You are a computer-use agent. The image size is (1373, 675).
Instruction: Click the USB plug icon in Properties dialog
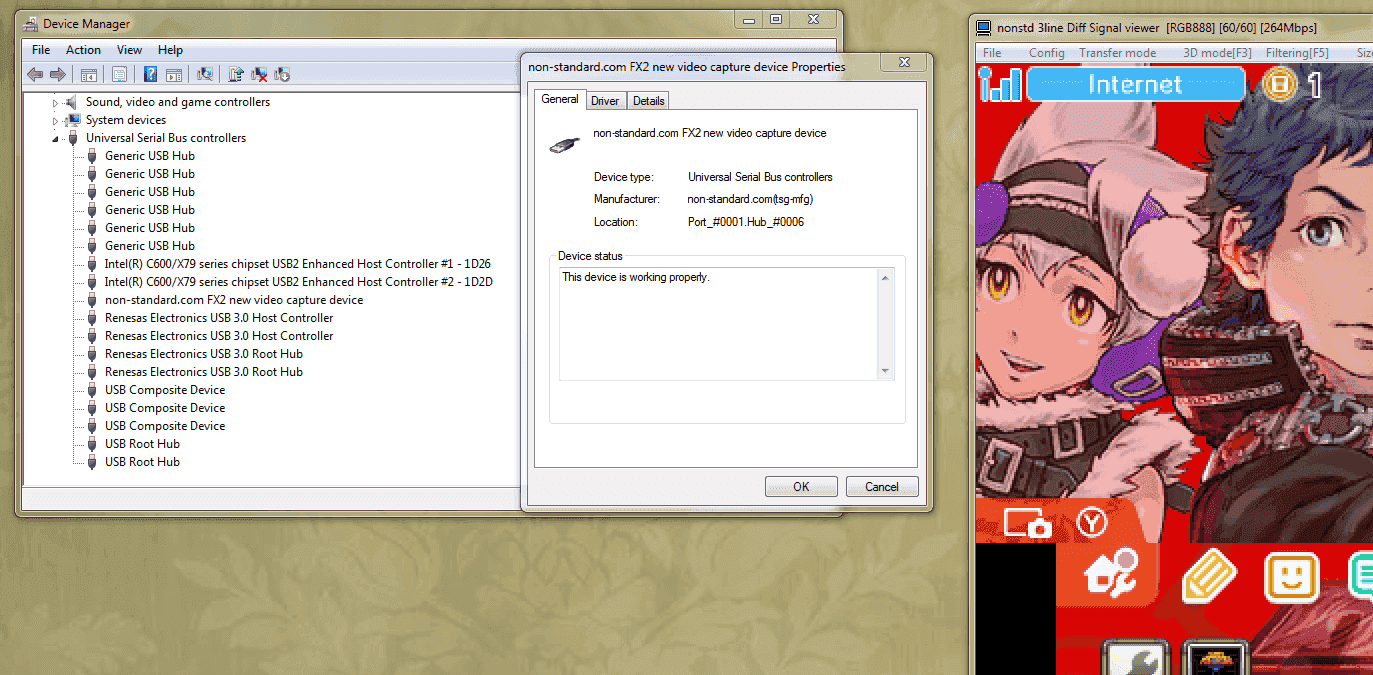[564, 145]
